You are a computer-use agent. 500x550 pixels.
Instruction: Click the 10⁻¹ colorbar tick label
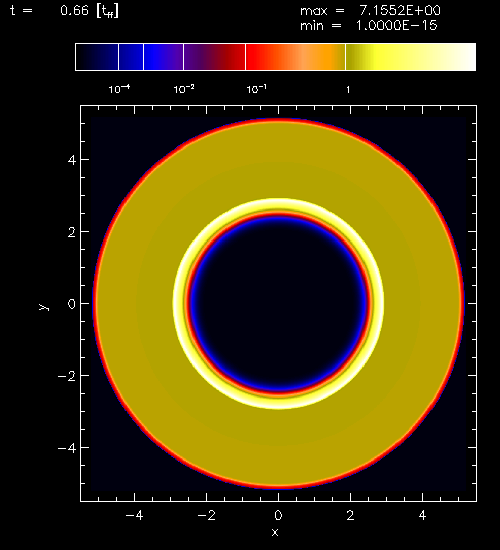point(256,89)
